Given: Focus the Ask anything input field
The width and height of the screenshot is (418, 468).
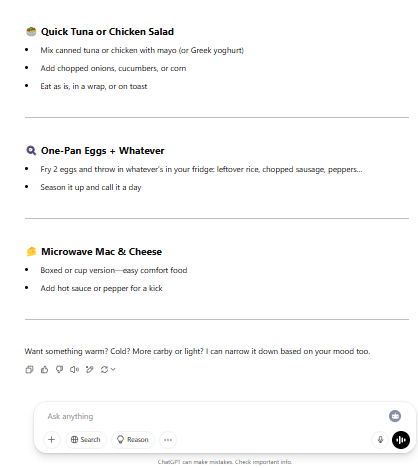Looking at the screenshot, I should tap(213, 416).
